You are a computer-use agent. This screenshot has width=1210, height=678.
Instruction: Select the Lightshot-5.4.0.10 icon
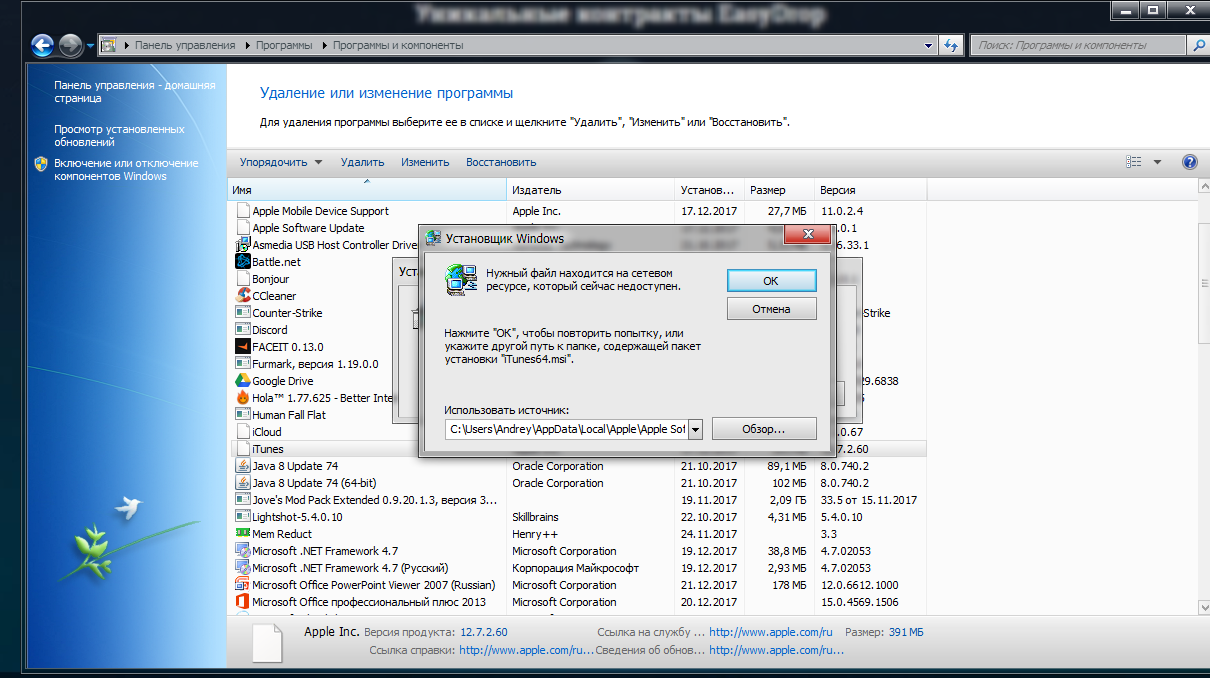(242, 517)
